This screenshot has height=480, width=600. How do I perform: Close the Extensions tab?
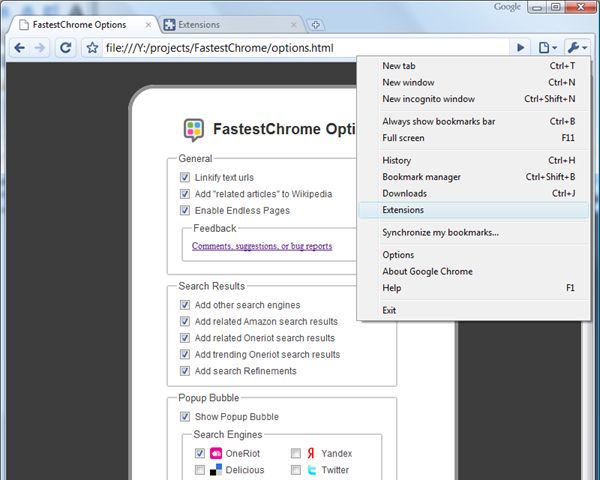click(x=294, y=25)
